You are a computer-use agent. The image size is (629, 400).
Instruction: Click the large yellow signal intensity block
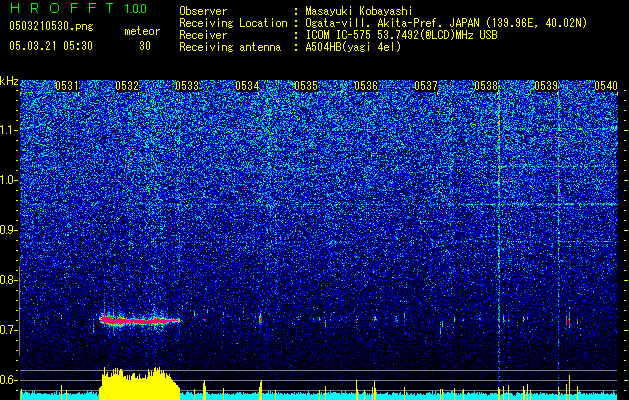coord(140,384)
